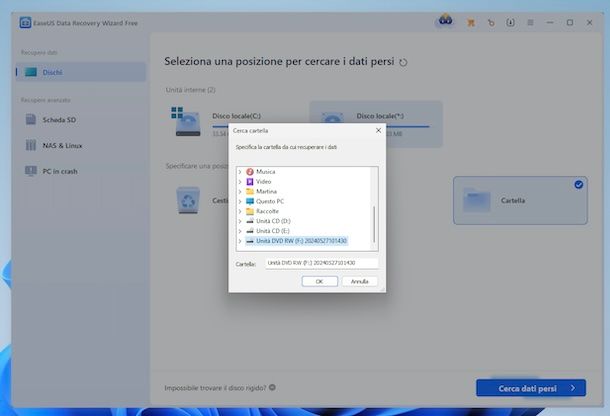Select 'Unità CD (E:)' in the folder tree

[273, 231]
